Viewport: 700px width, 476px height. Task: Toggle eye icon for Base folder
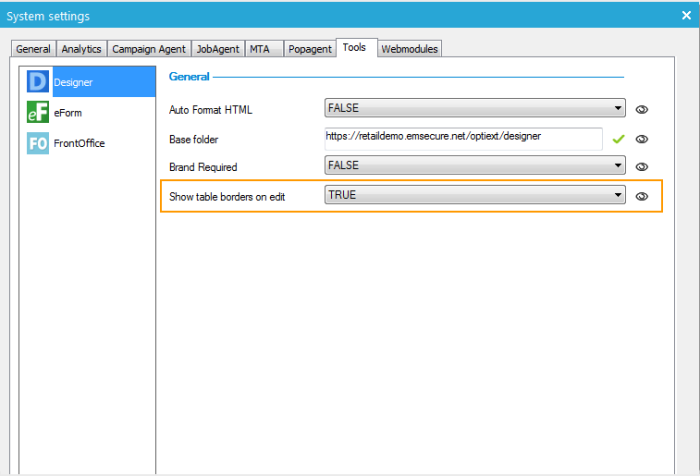tap(642, 139)
